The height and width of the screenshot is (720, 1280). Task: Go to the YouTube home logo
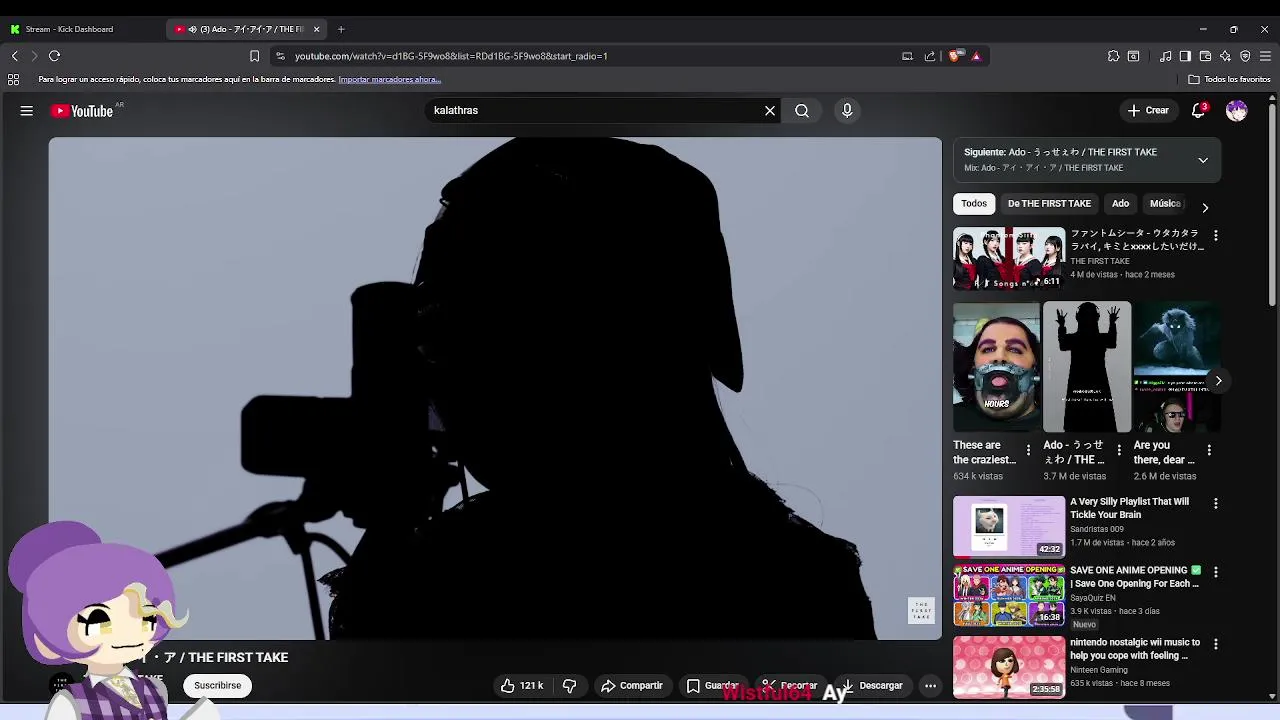coord(83,111)
